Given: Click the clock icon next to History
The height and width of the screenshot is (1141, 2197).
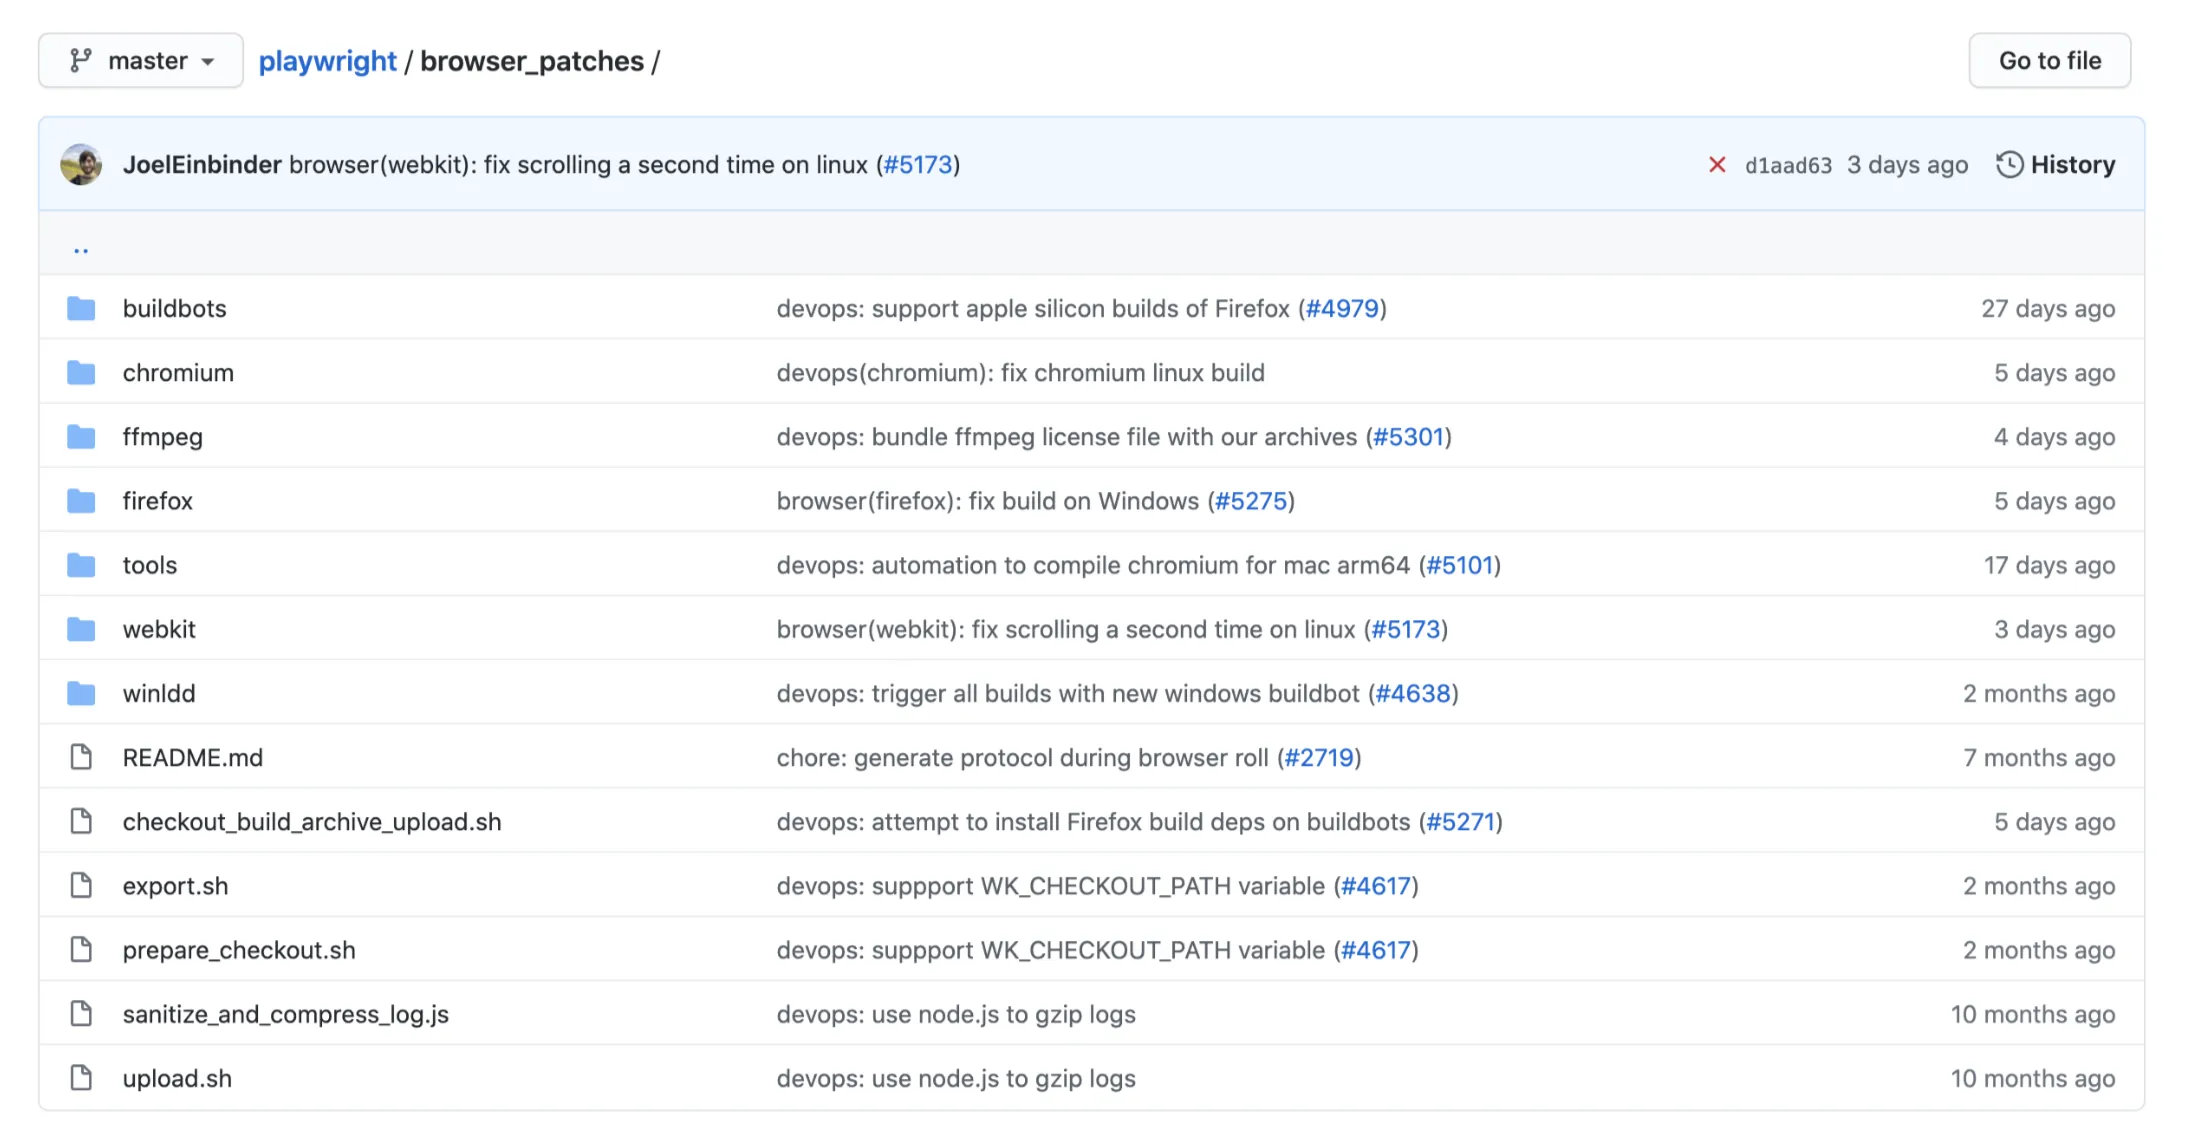Looking at the screenshot, I should (x=2009, y=164).
